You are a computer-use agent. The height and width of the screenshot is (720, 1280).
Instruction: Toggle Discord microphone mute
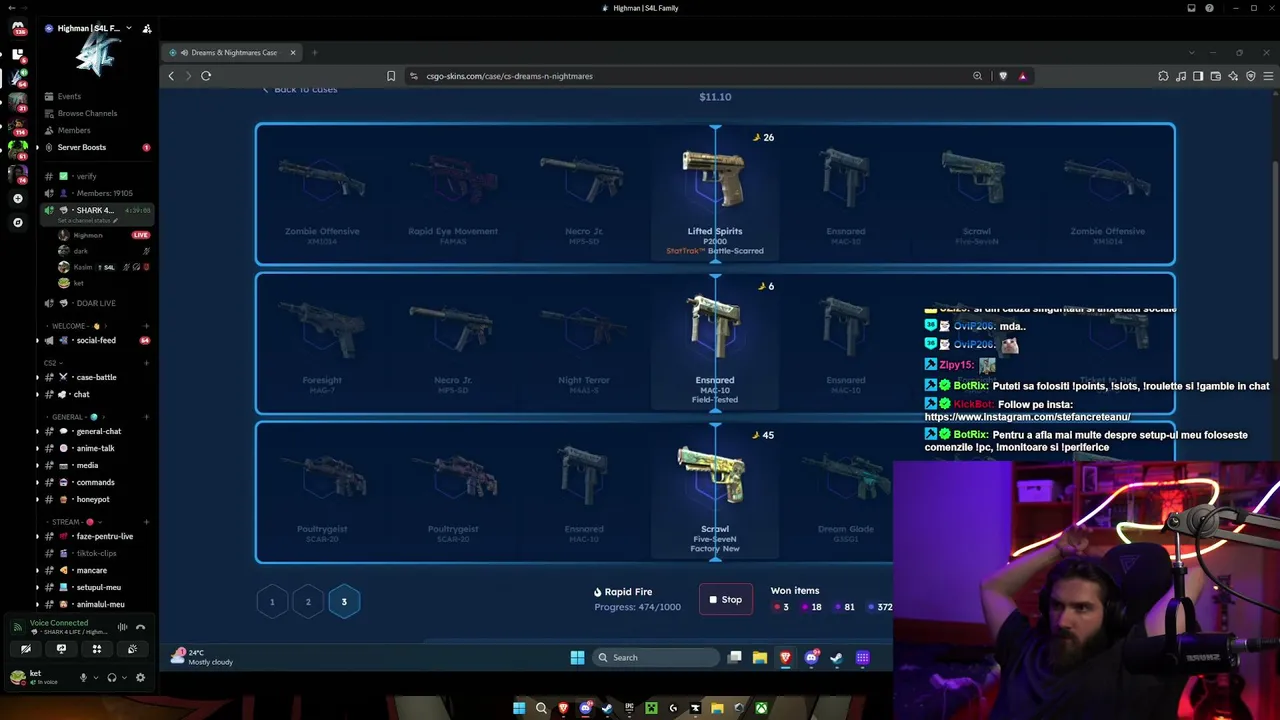83,677
